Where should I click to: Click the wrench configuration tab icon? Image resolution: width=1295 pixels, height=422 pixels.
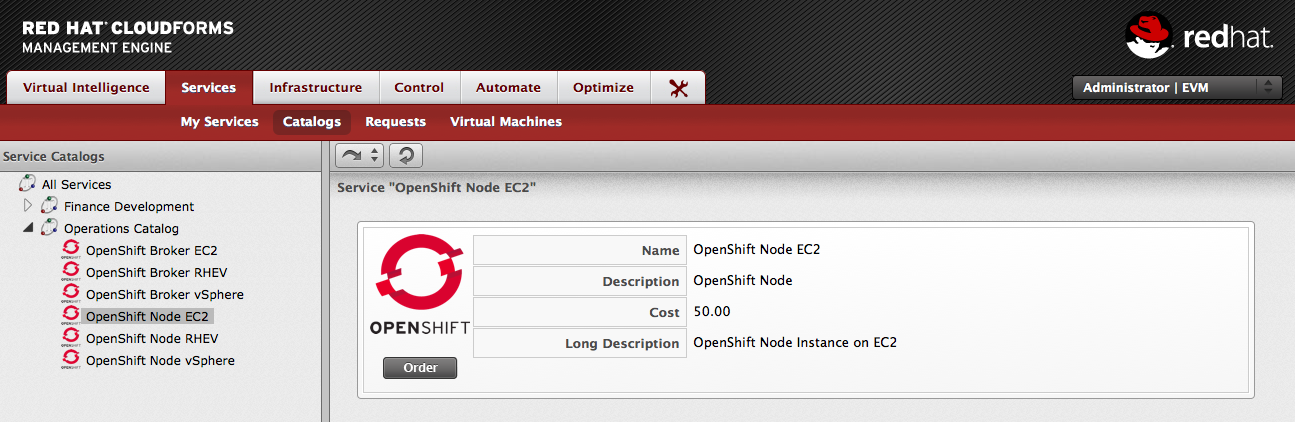(678, 88)
